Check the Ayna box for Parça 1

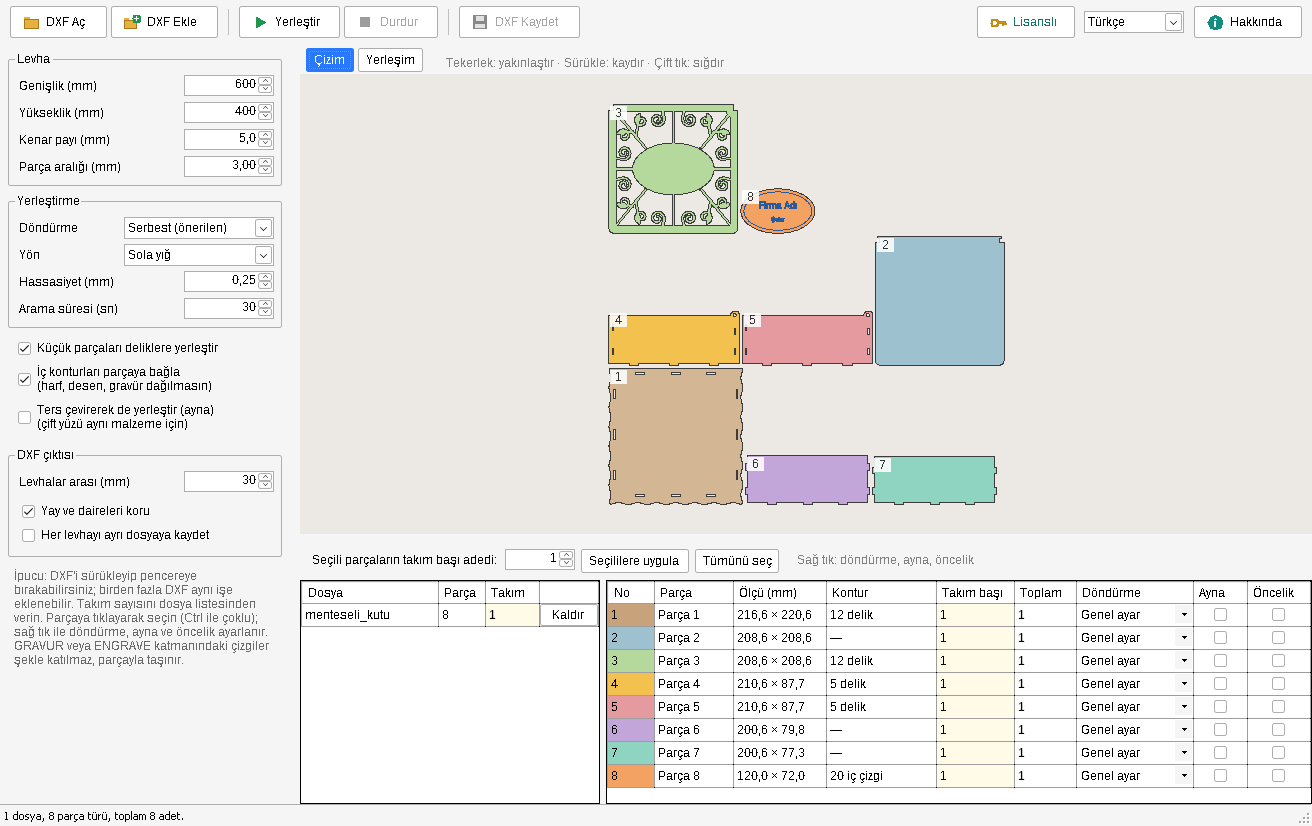point(1220,615)
